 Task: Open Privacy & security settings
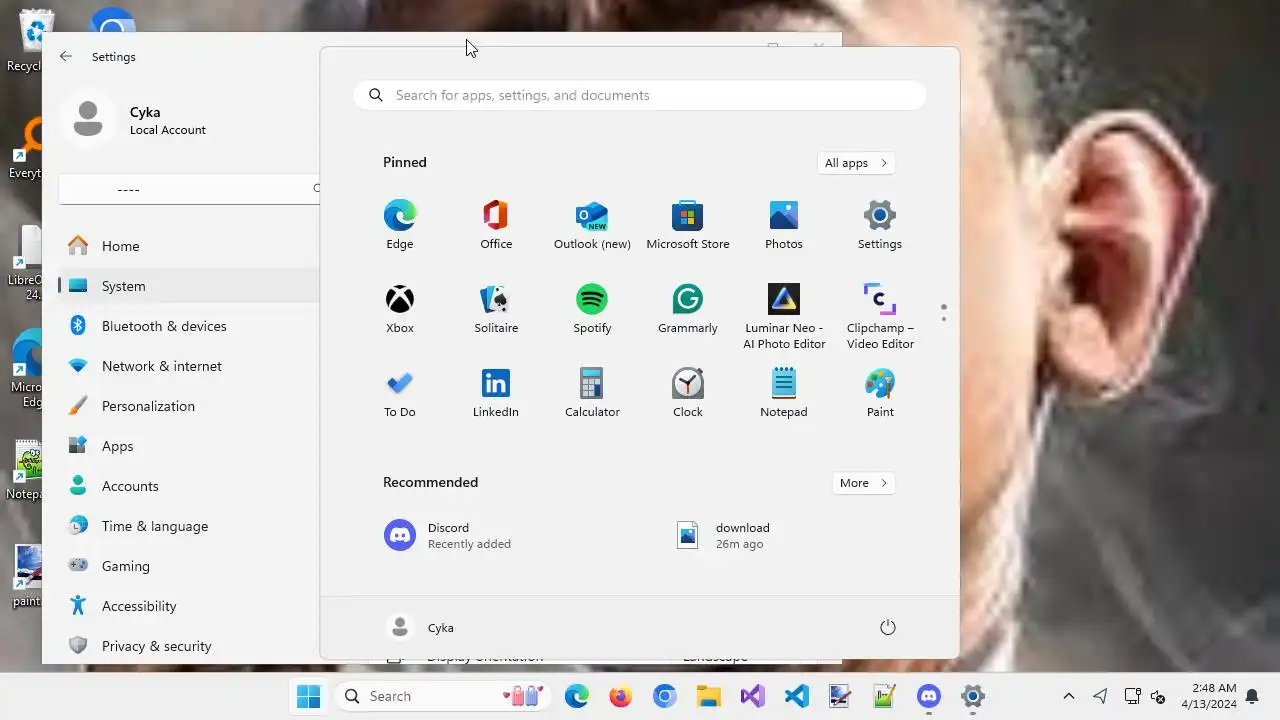(188, 646)
